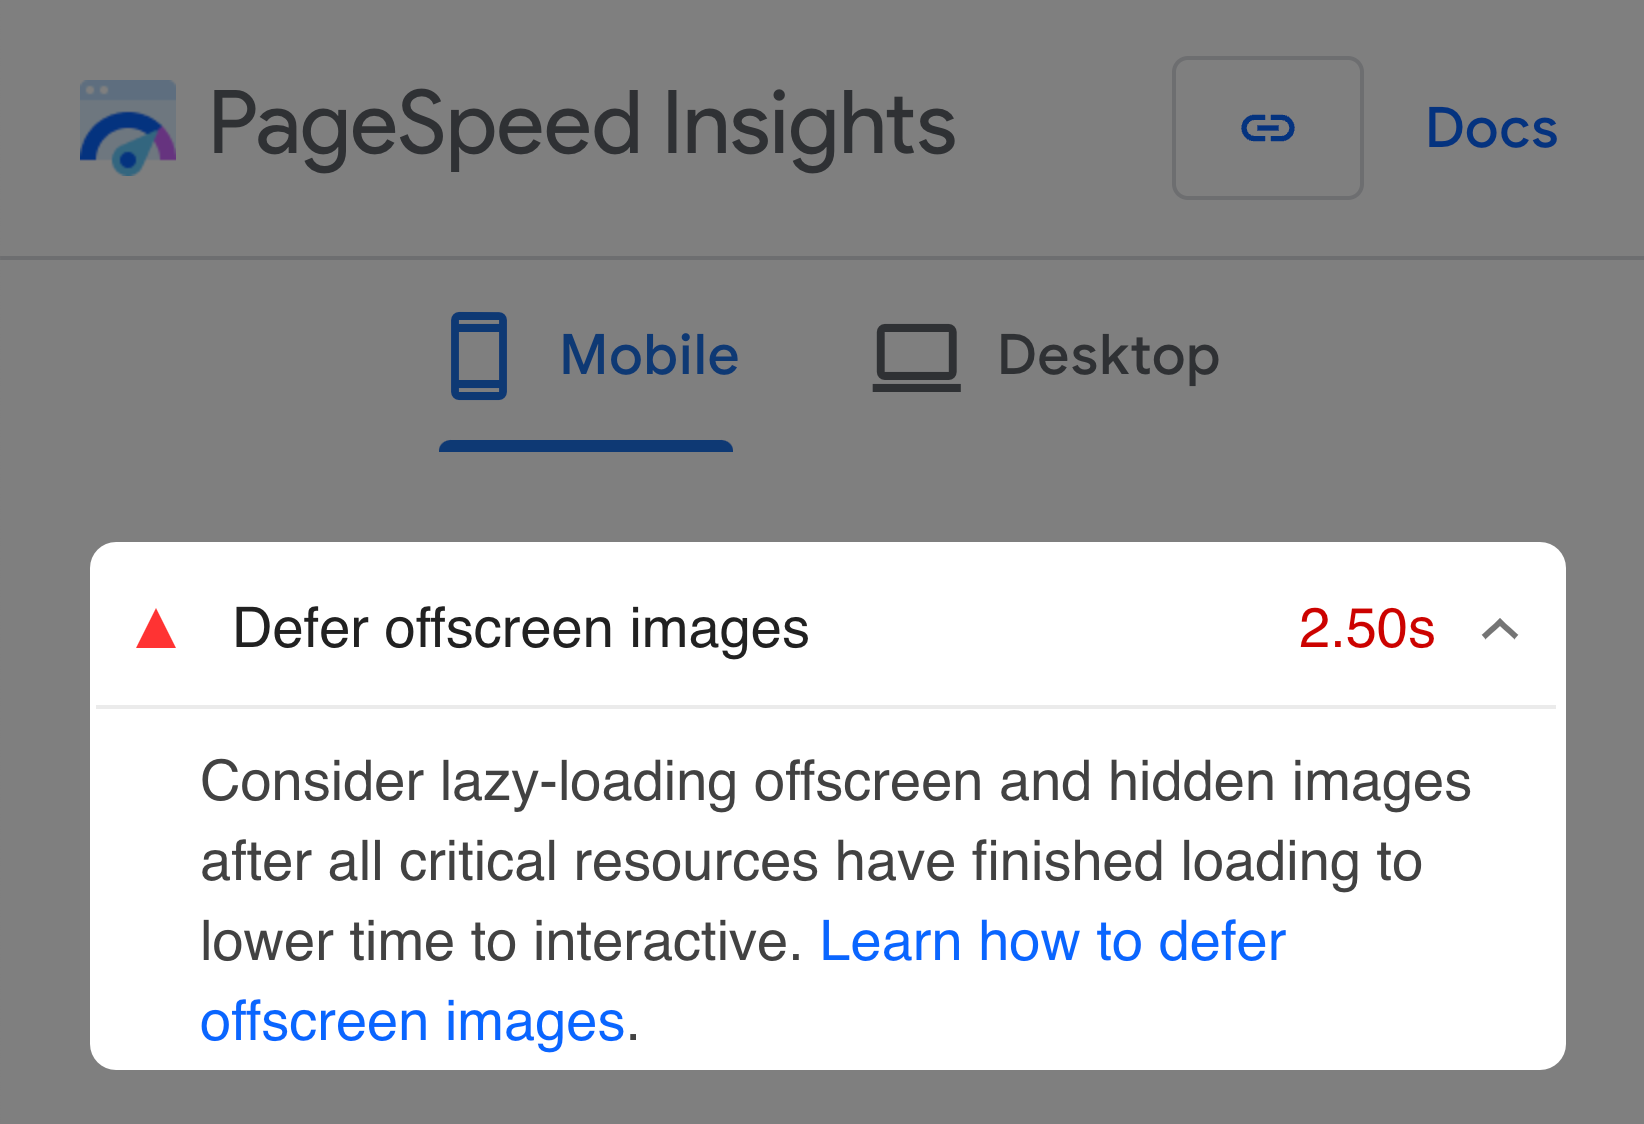Open the "Learn how to defer" link

tap(1052, 941)
